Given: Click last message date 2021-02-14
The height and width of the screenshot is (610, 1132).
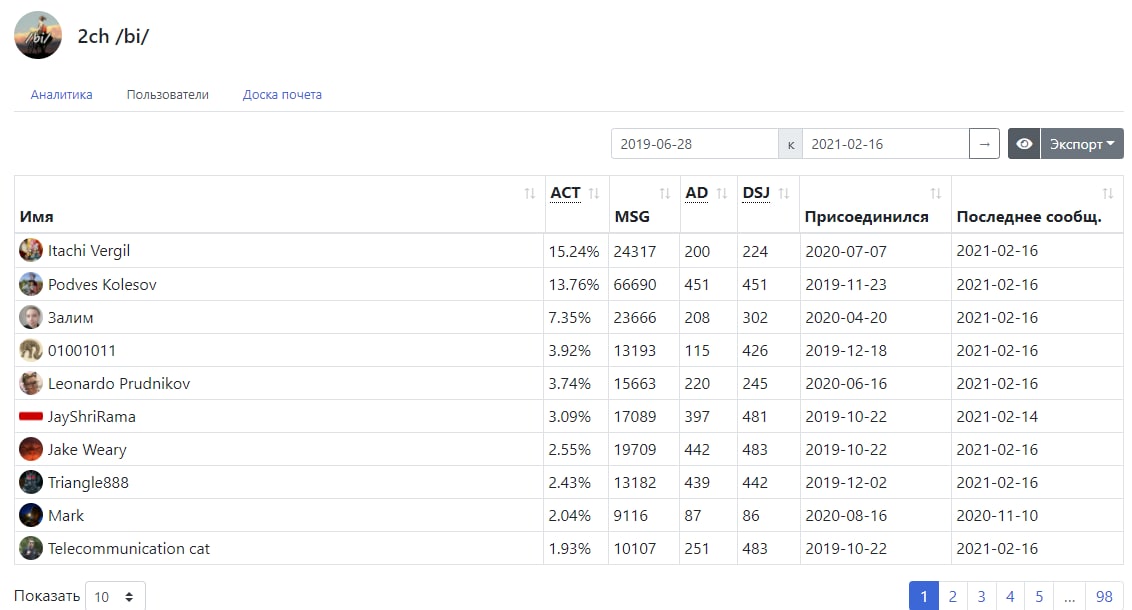Looking at the screenshot, I should pos(997,417).
